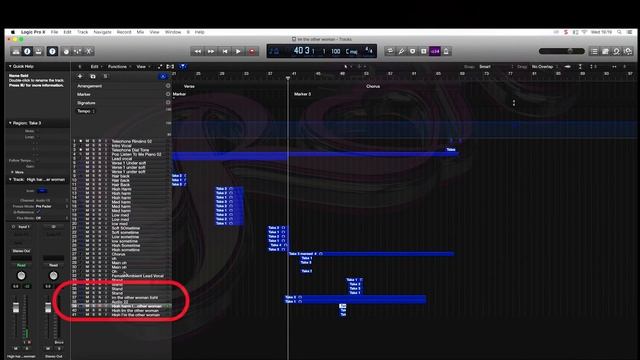The image size is (640, 360).
Task: Open the Track menu
Action: pos(82,32)
